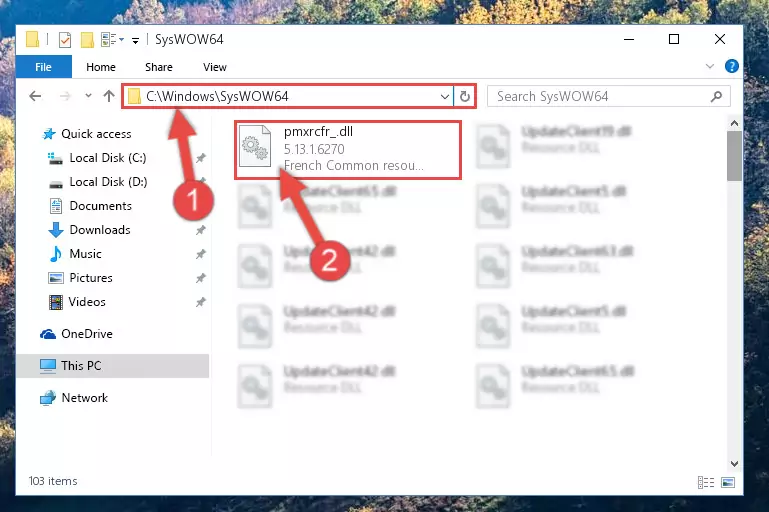The height and width of the screenshot is (512, 769).
Task: Open Downloads in the sidebar
Action: point(100,230)
